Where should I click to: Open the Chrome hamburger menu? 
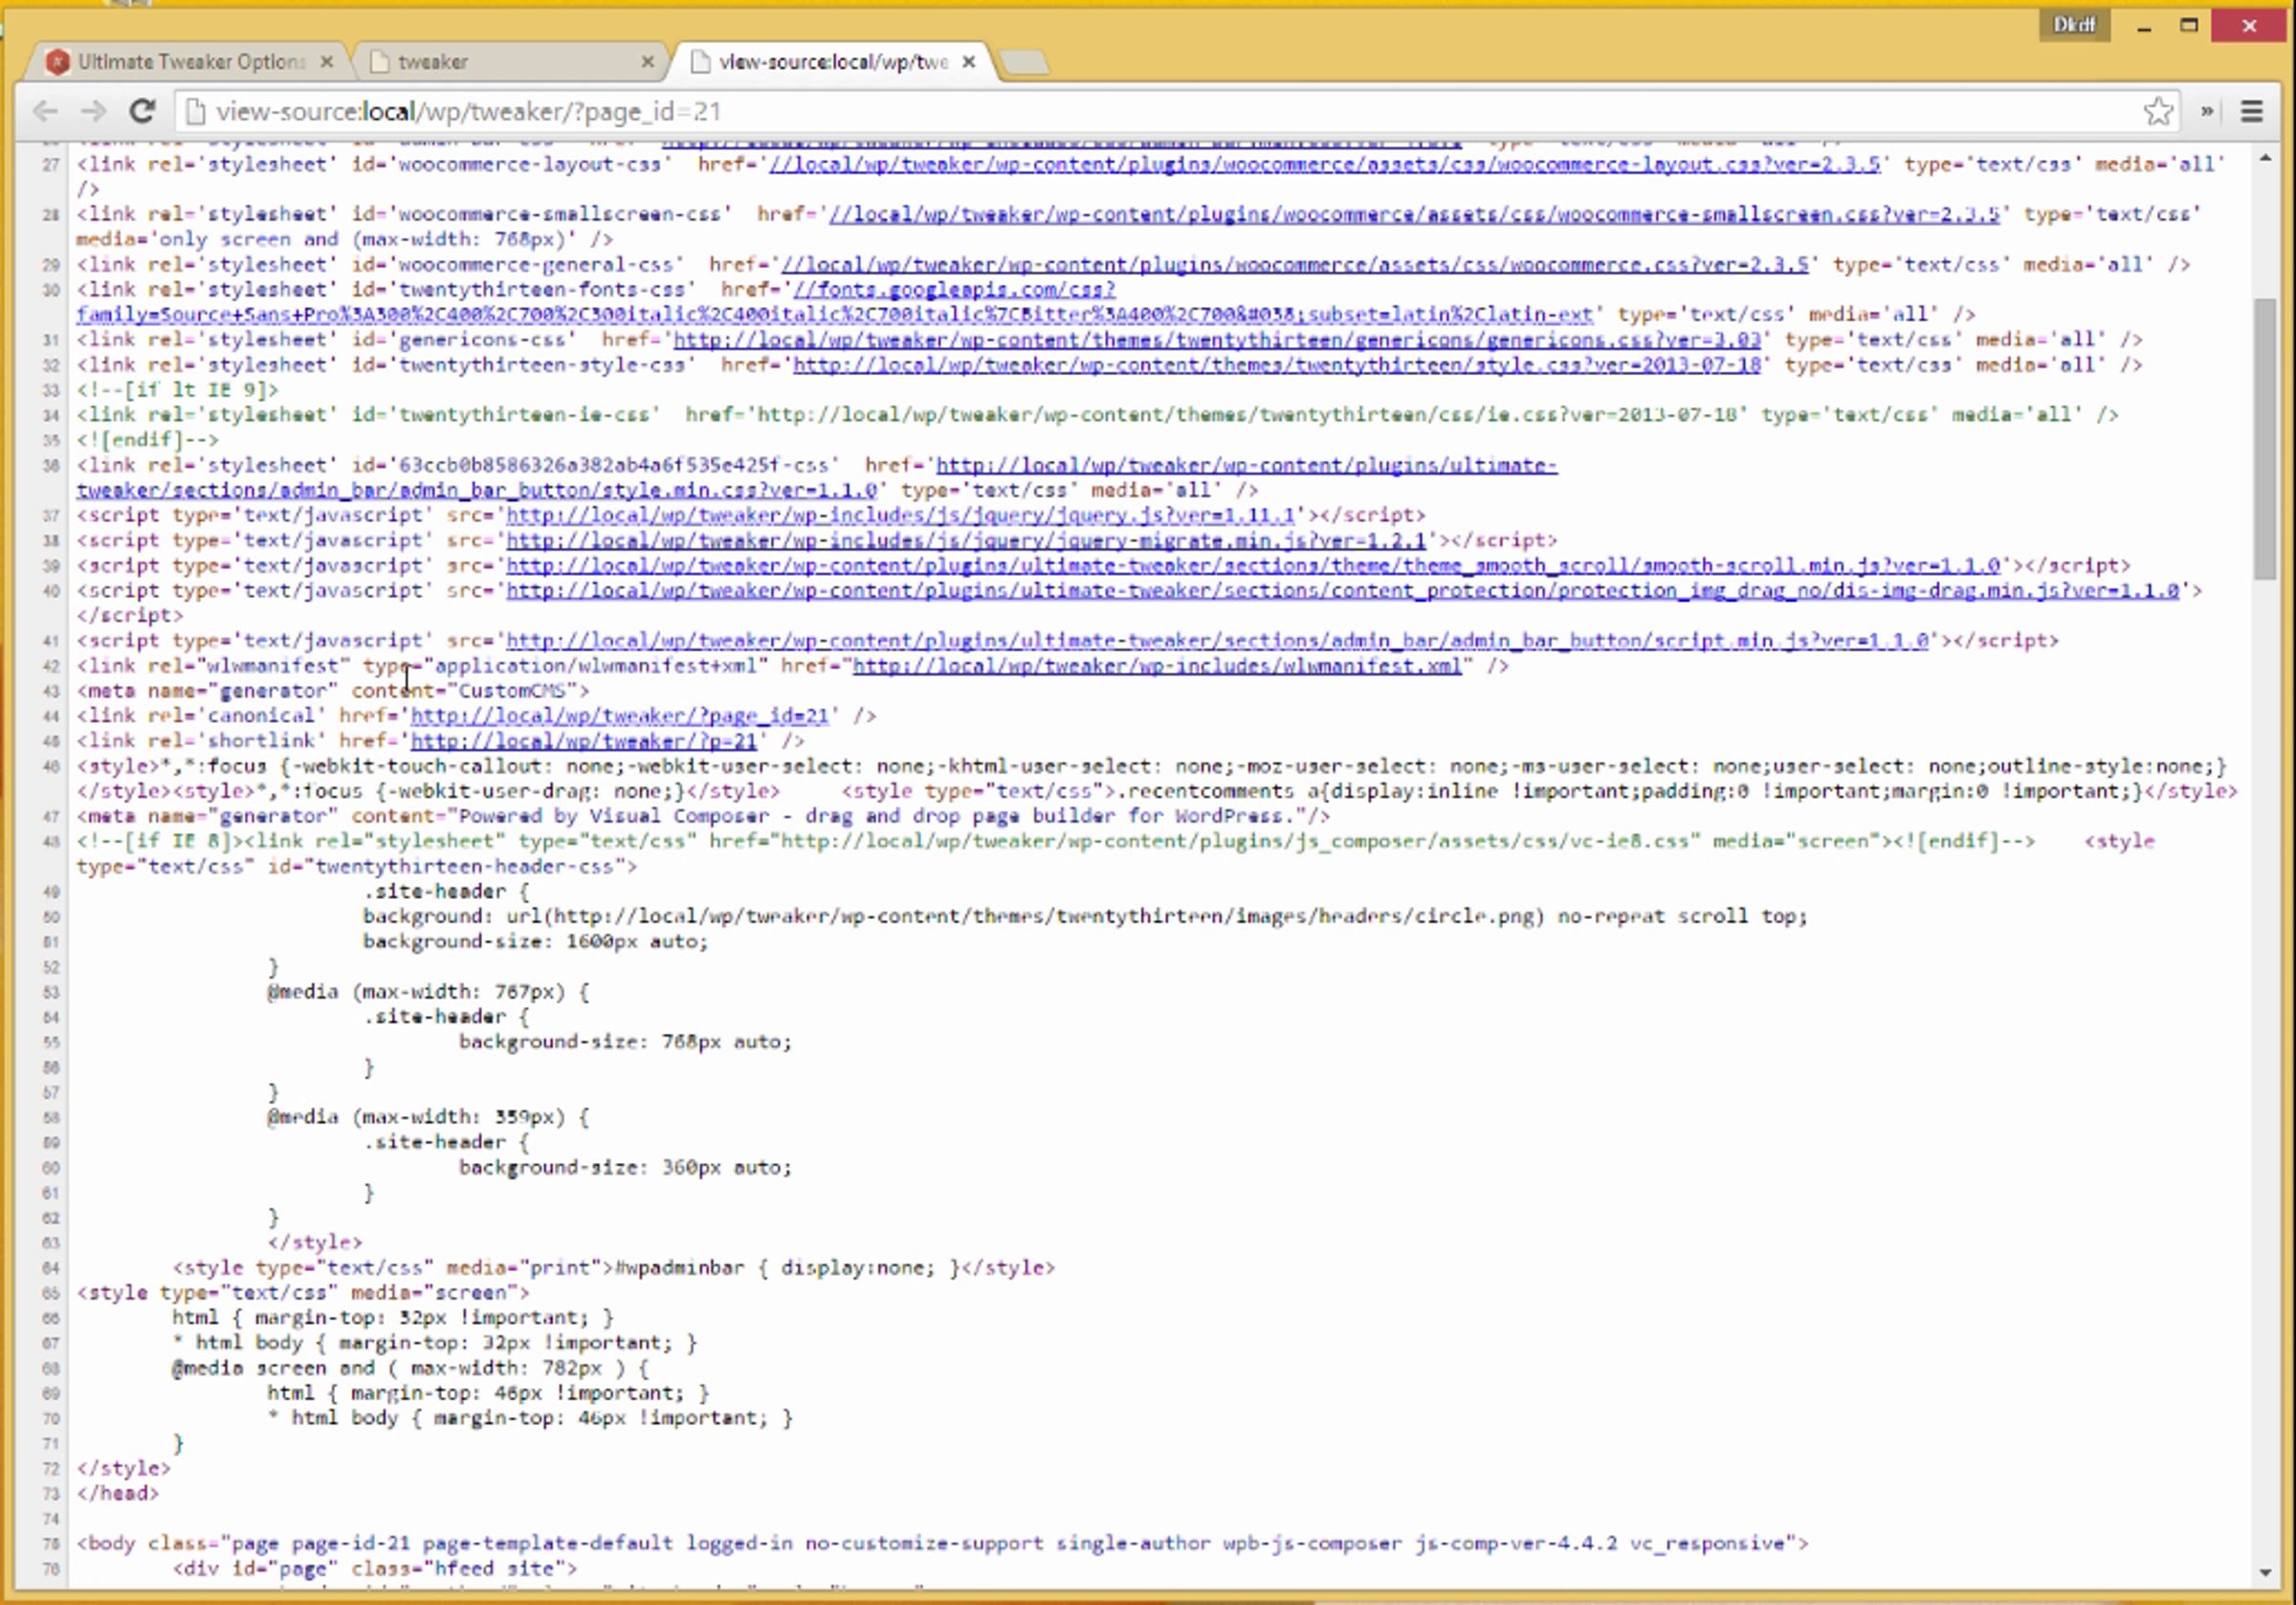click(2252, 111)
